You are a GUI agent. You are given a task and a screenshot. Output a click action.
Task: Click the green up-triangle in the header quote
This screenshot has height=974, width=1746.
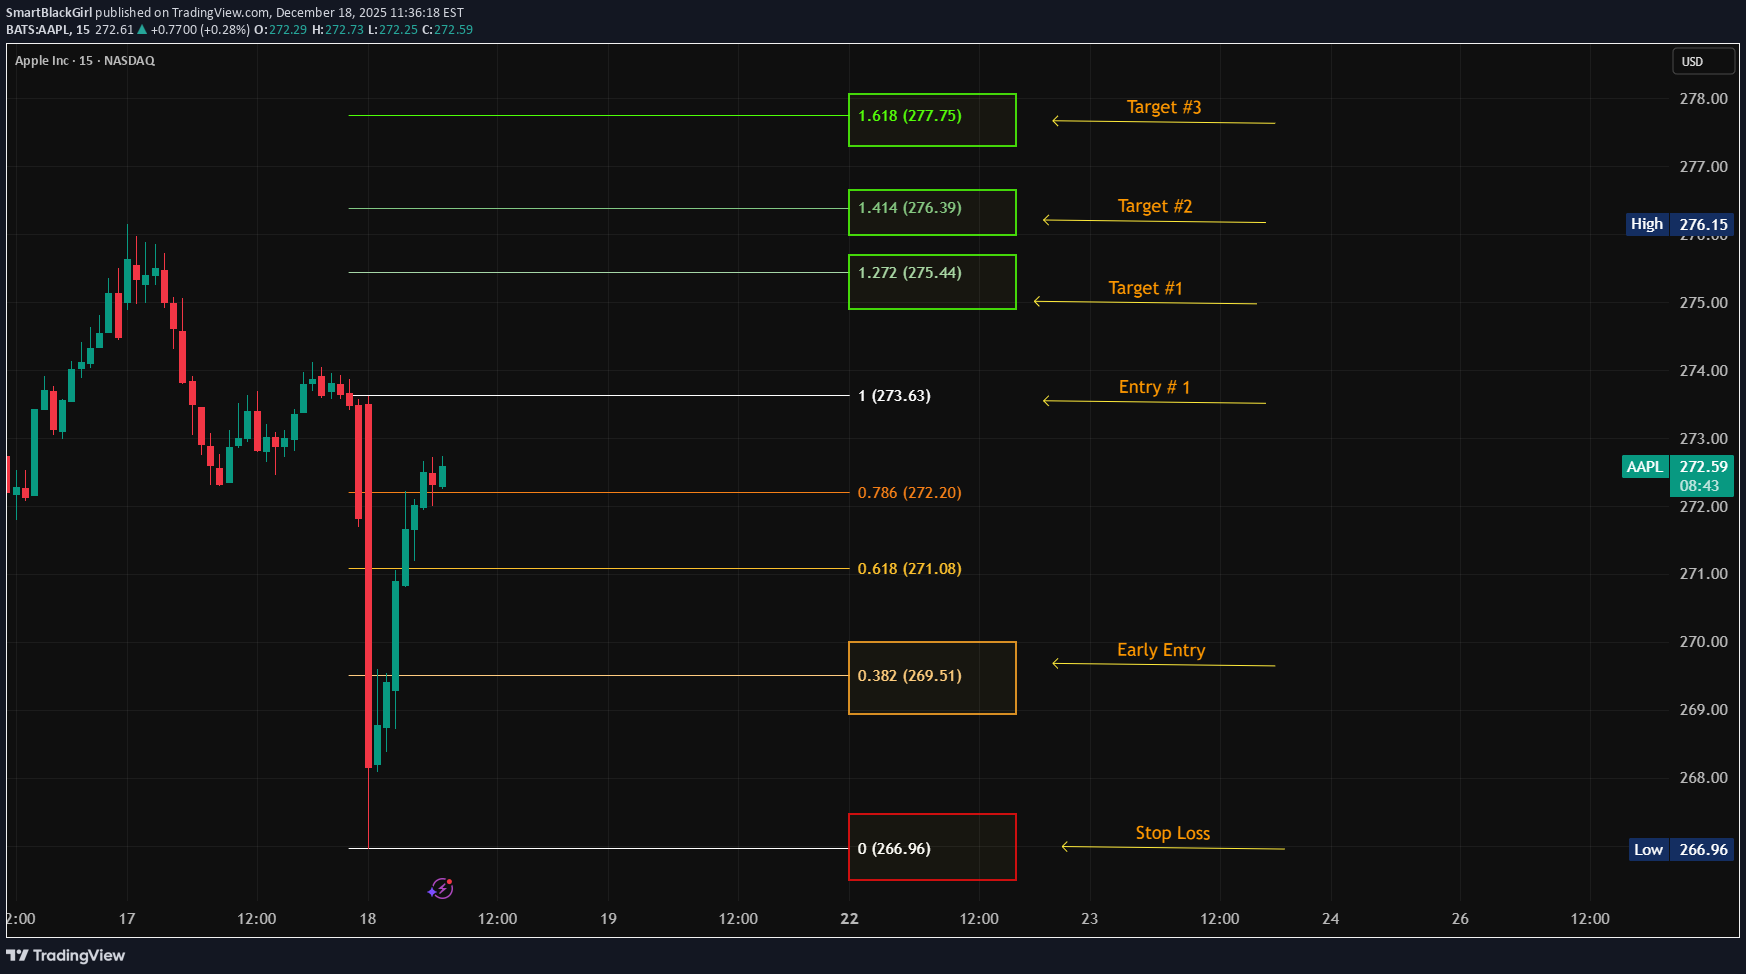point(142,30)
